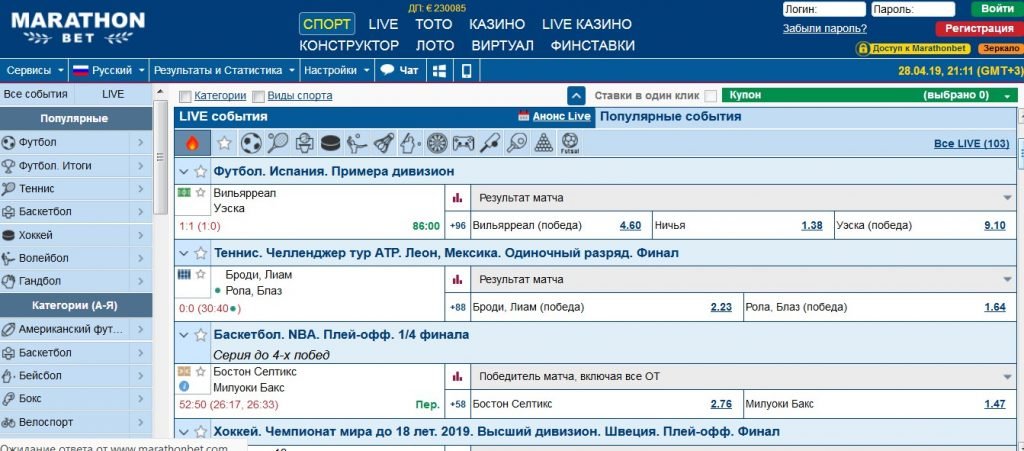
Task: Open the Чат chat button
Action: 400,70
